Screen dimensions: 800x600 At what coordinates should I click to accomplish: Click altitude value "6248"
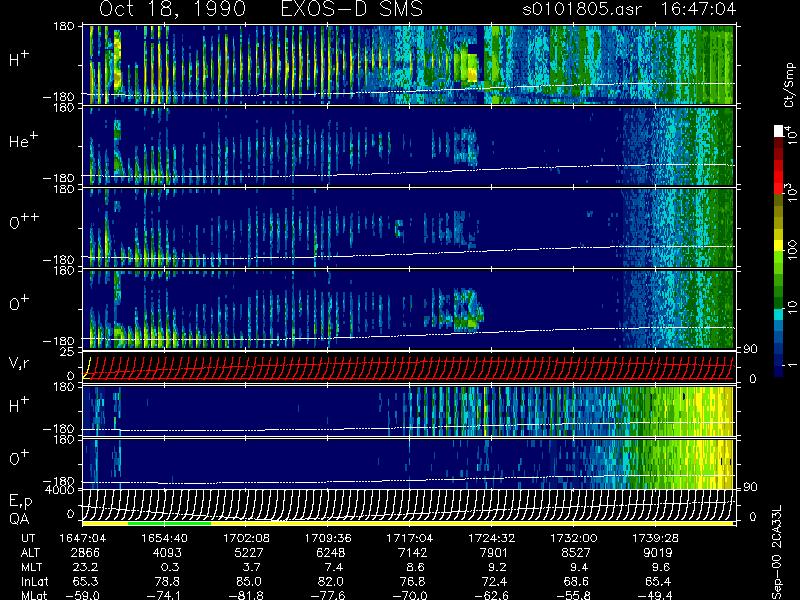pos(331,553)
